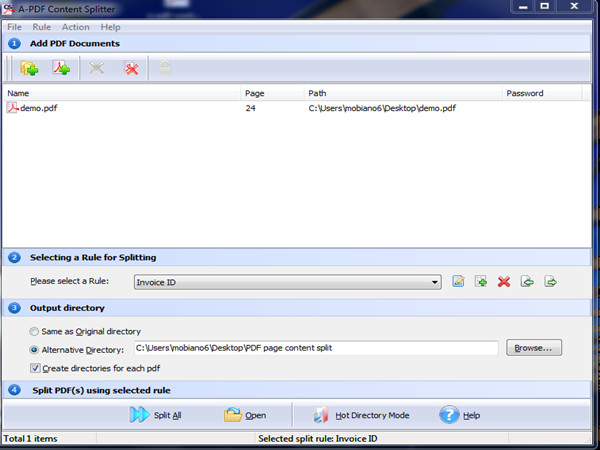Click the Name column header
This screenshot has width=600, height=450.
click(122, 93)
